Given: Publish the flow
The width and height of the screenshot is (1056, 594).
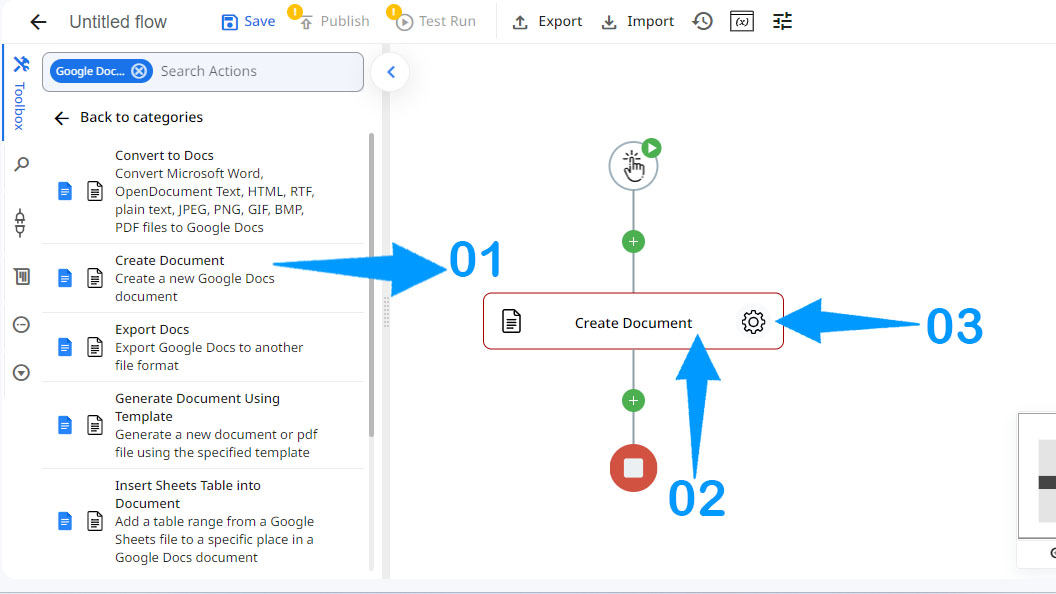Looking at the screenshot, I should click(x=335, y=22).
